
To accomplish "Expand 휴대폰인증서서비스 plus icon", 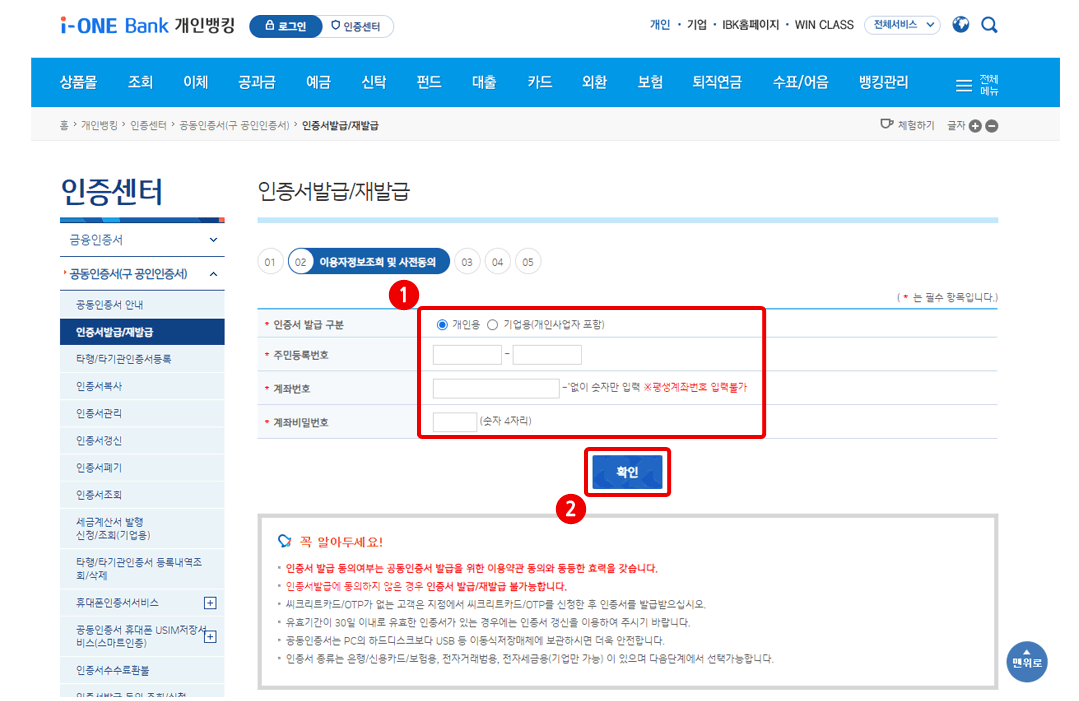I will [x=211, y=603].
